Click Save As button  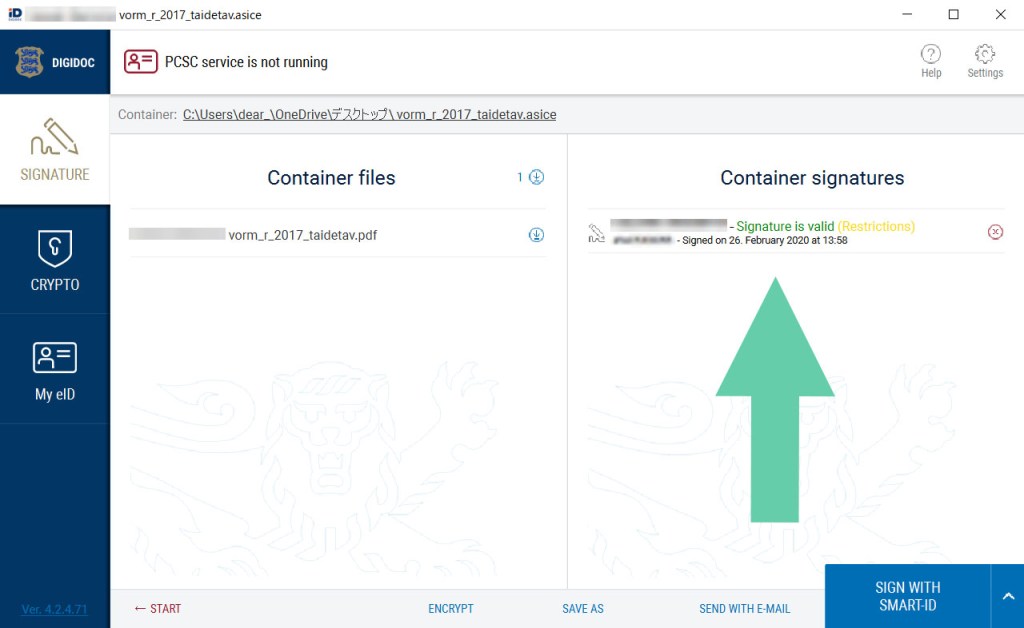point(583,608)
